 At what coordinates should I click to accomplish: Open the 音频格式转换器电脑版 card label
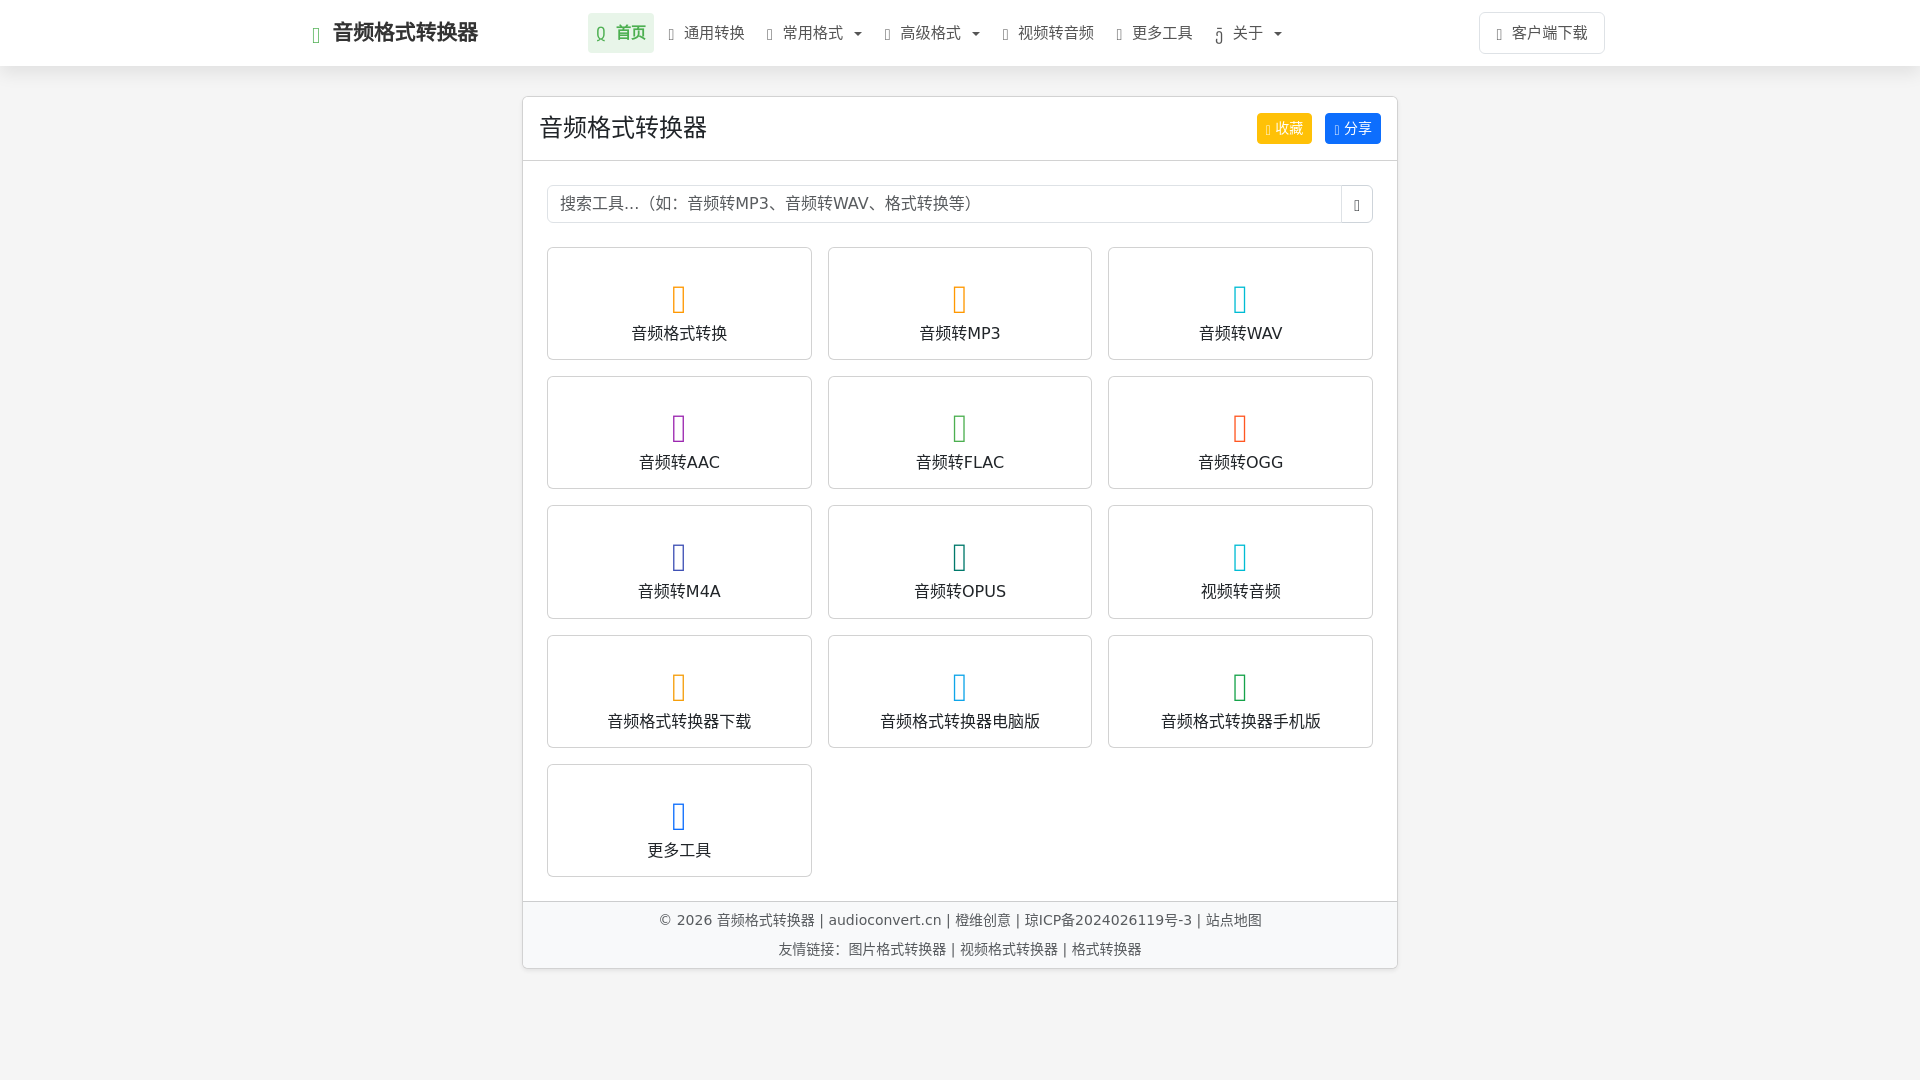coord(960,721)
